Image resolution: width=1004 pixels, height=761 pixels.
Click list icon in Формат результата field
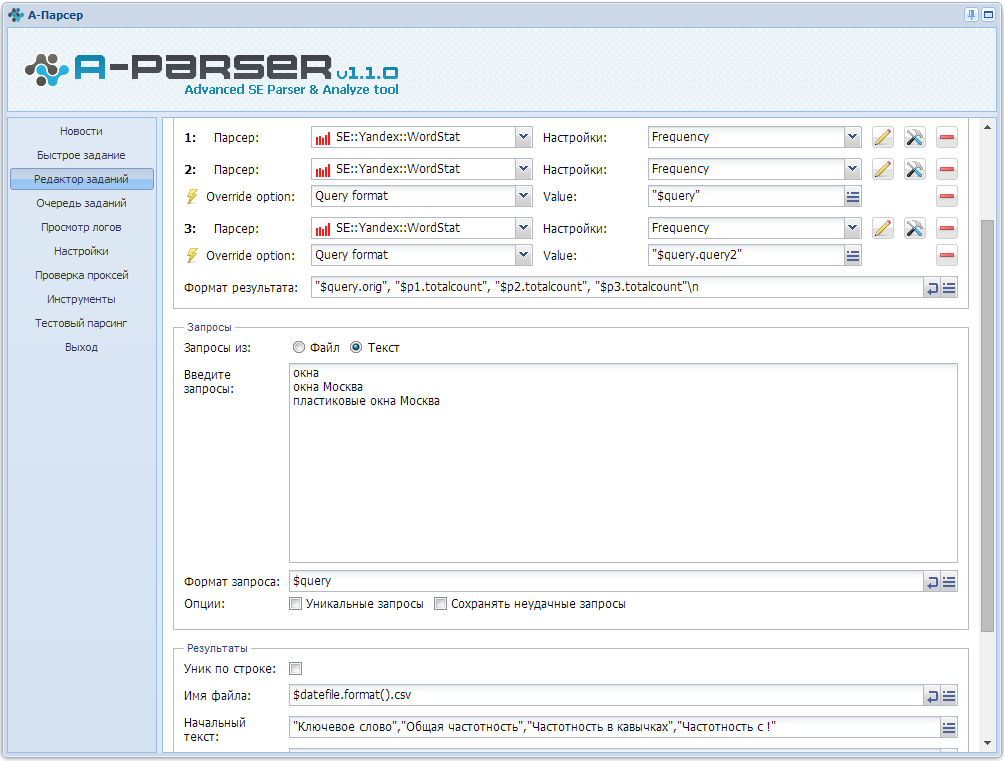click(949, 288)
